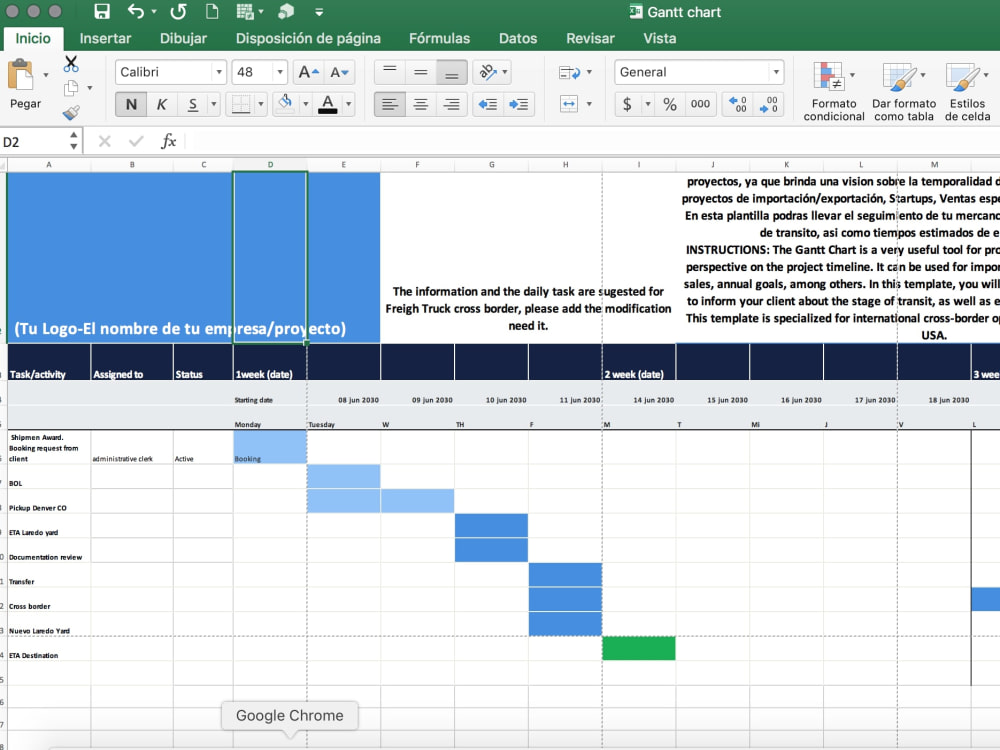
Task: Toggle align text left
Action: (390, 104)
